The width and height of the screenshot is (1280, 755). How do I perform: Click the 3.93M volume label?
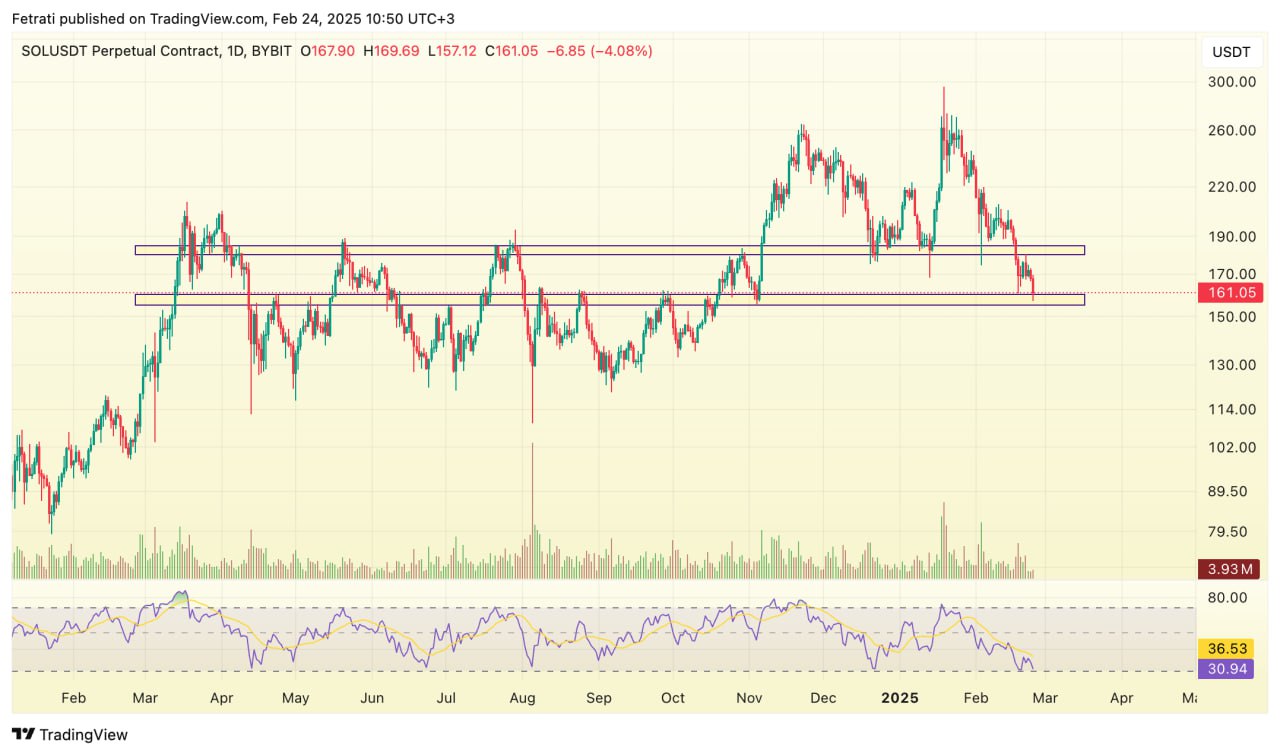(x=1226, y=569)
